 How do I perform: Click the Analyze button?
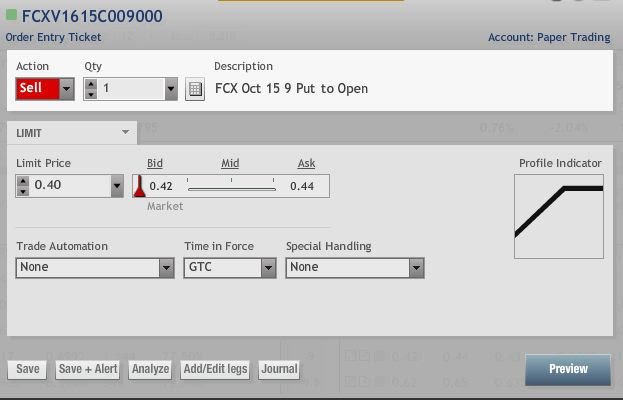click(150, 369)
